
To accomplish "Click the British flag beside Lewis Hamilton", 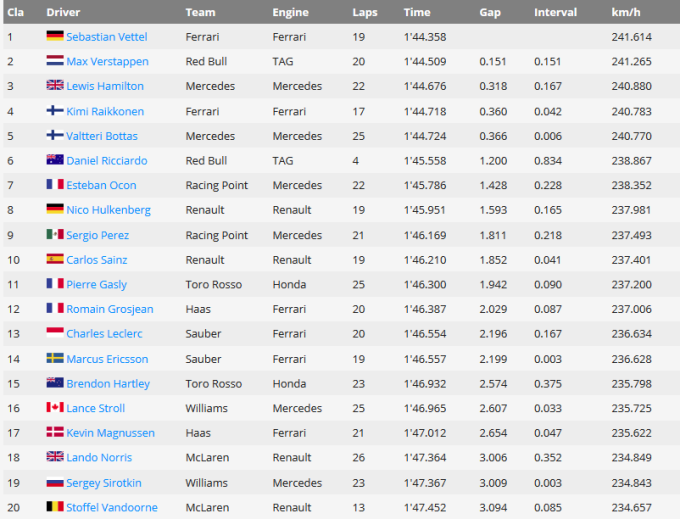I will [54, 86].
